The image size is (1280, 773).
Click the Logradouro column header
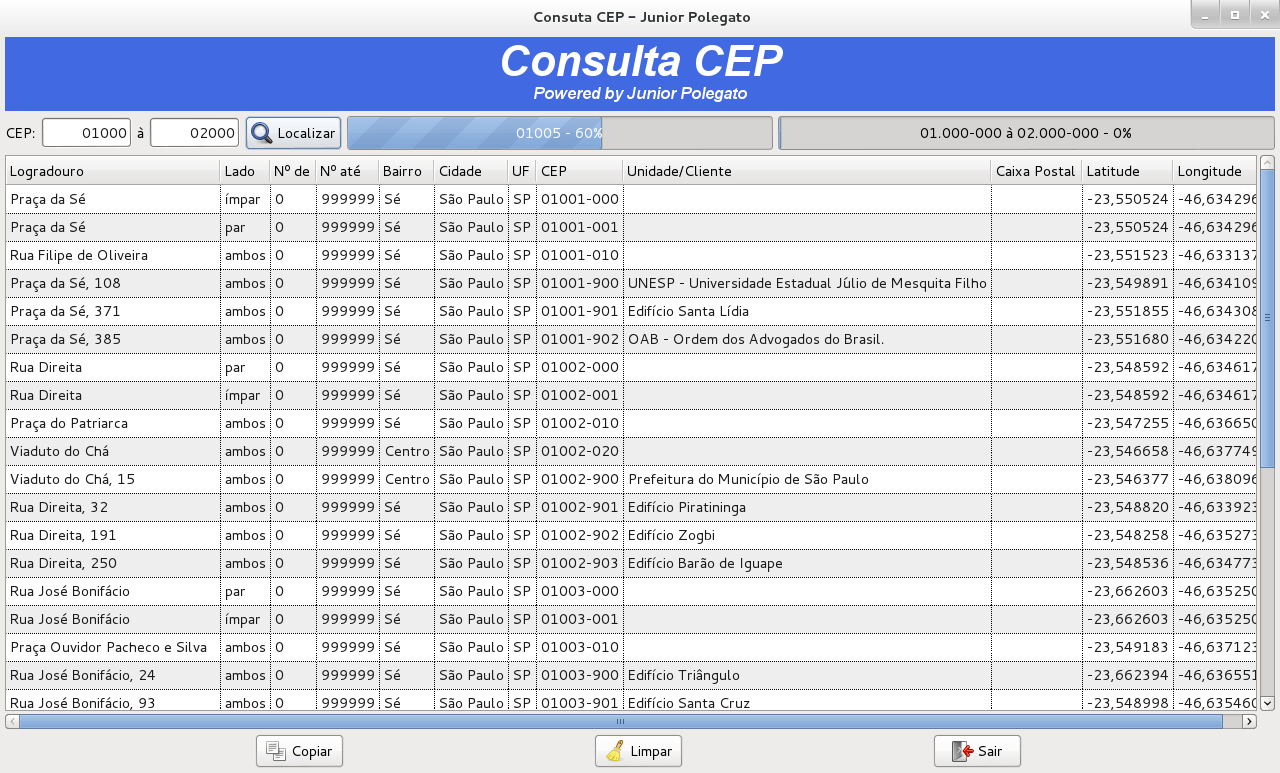tap(110, 170)
